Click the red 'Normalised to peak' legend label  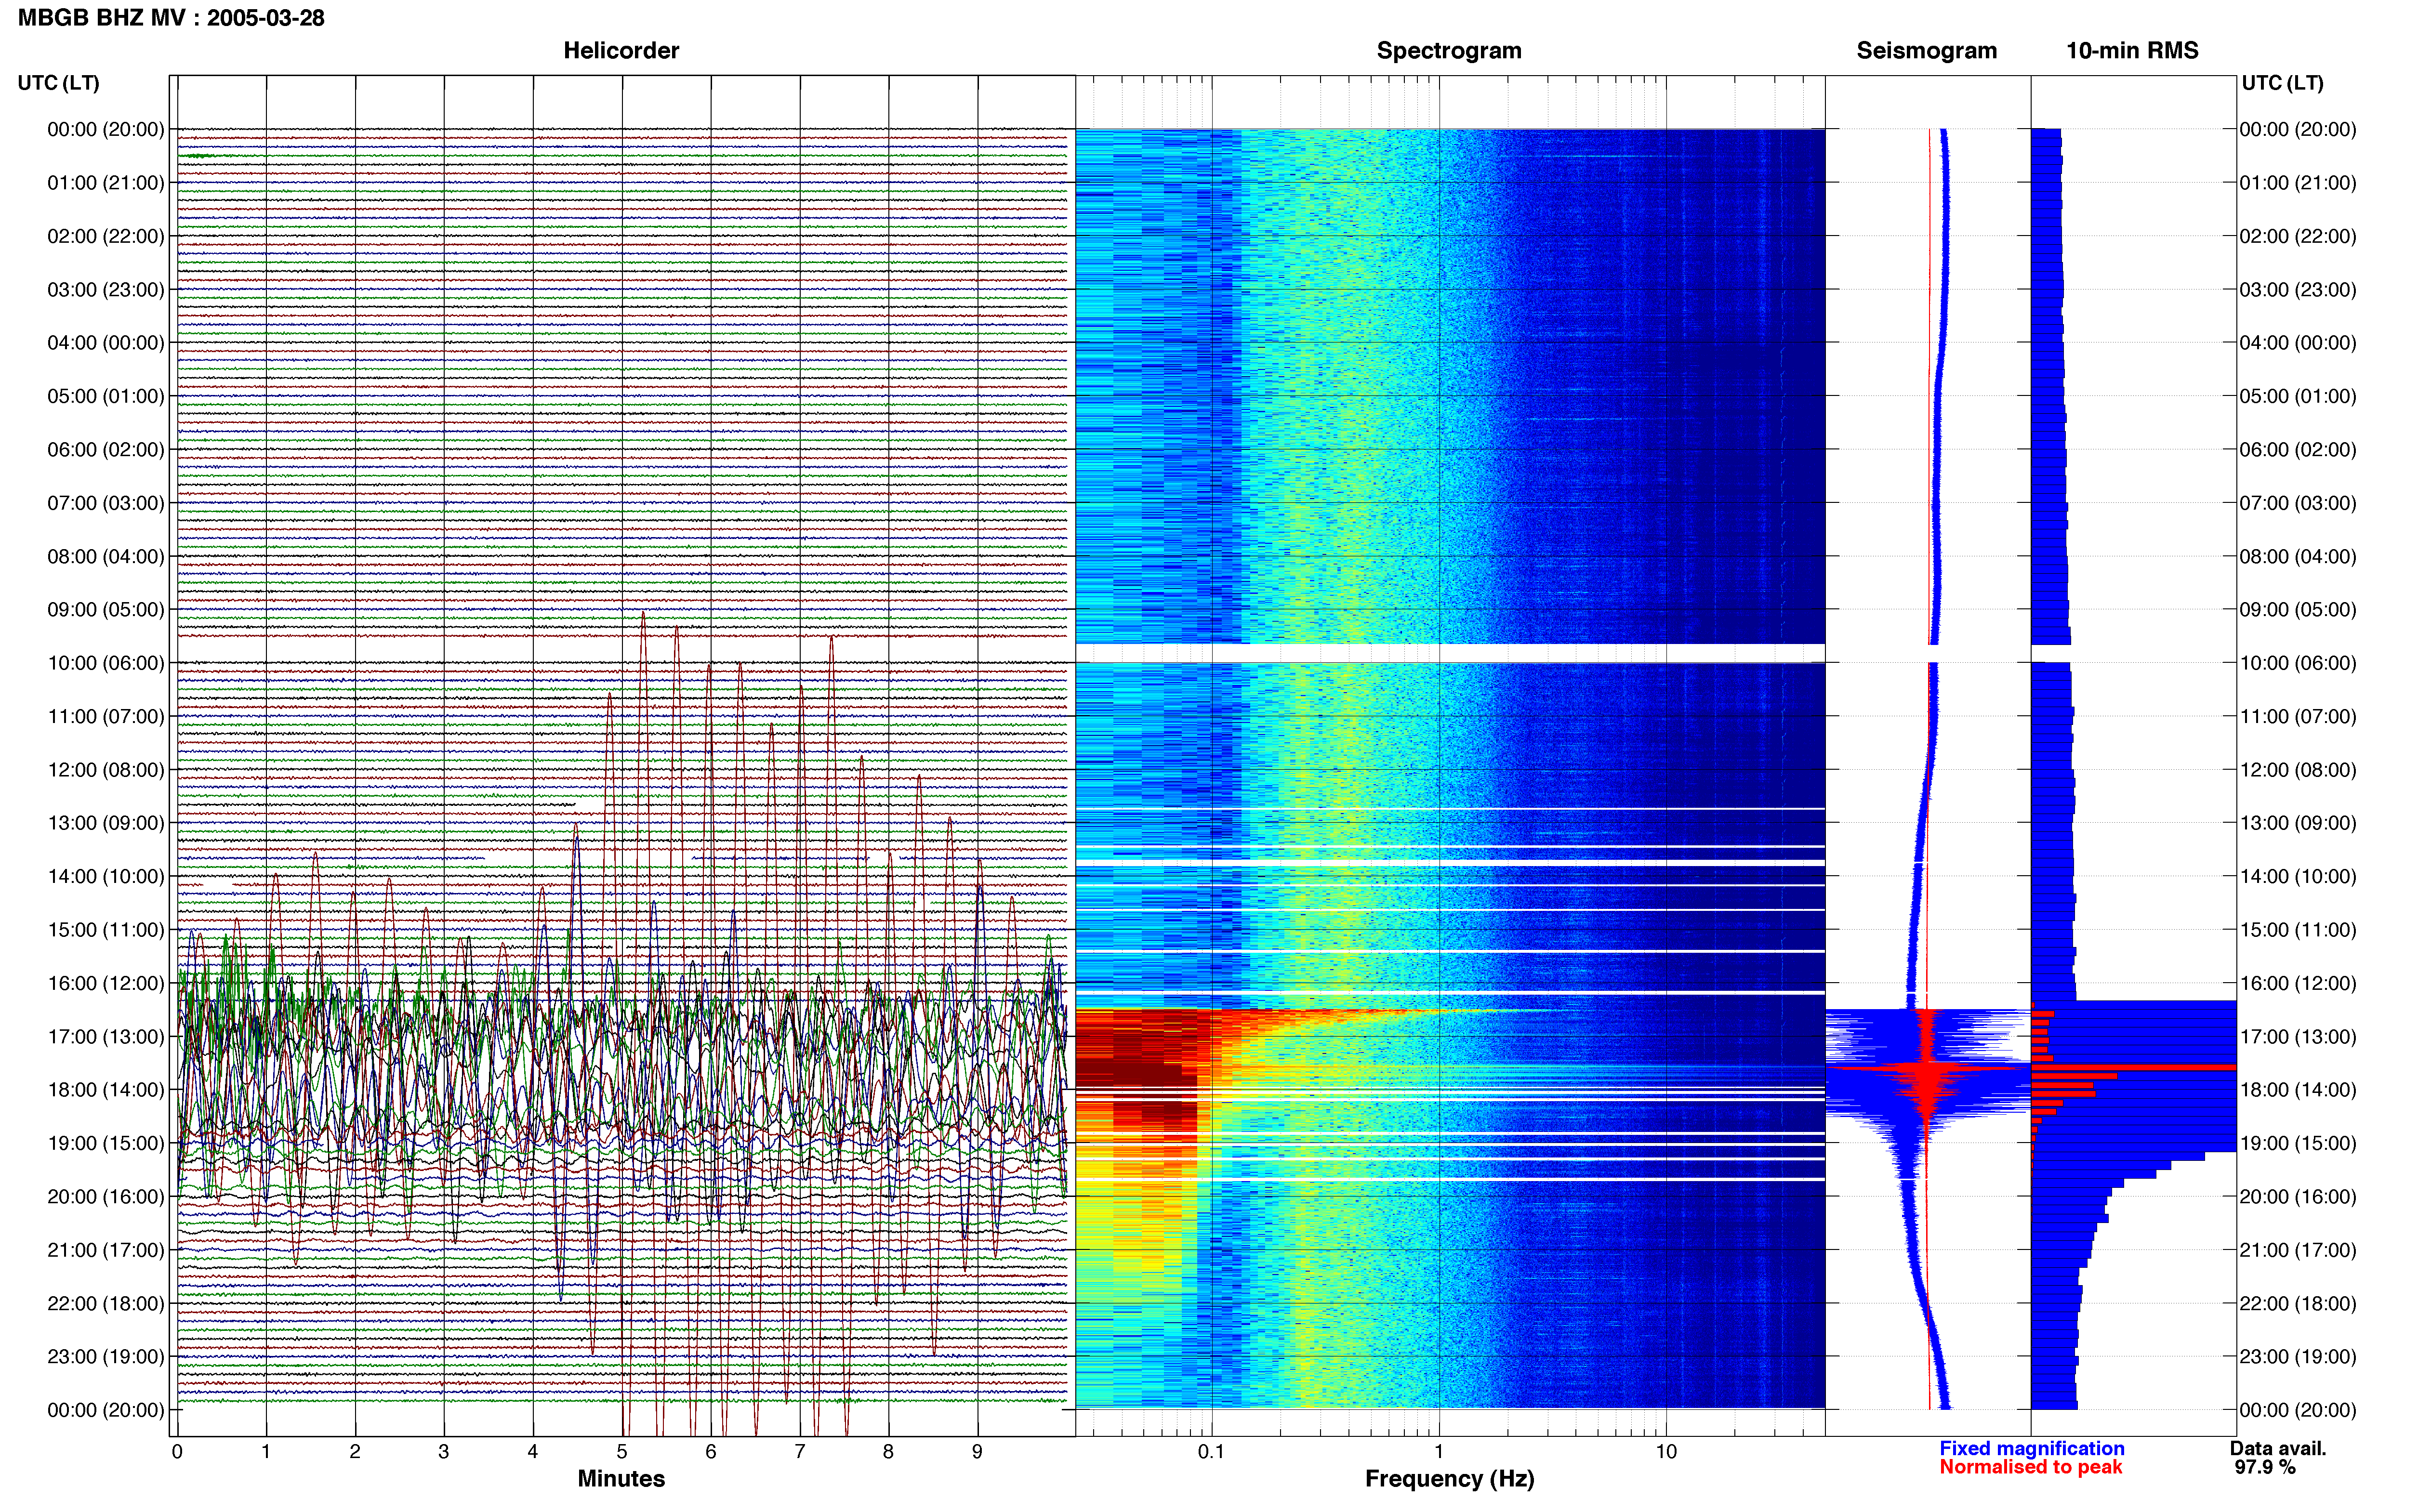point(2031,1468)
